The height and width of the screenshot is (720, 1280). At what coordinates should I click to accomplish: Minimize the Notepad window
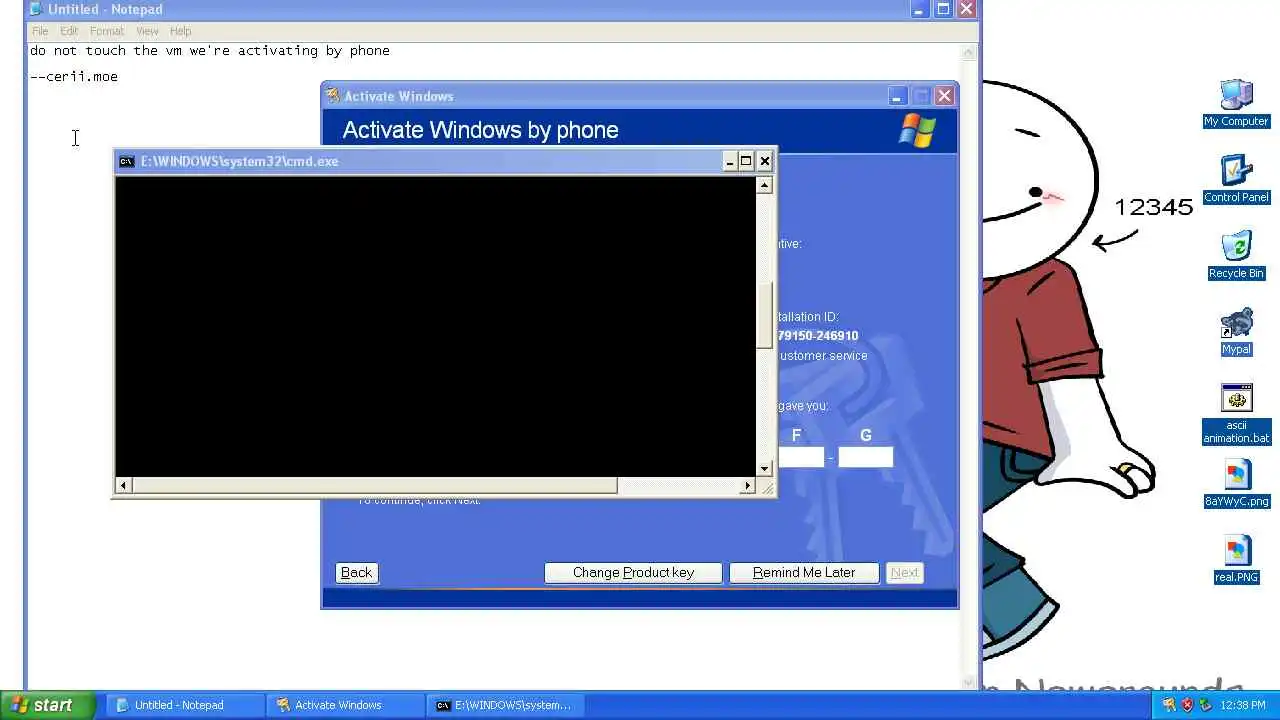[920, 9]
